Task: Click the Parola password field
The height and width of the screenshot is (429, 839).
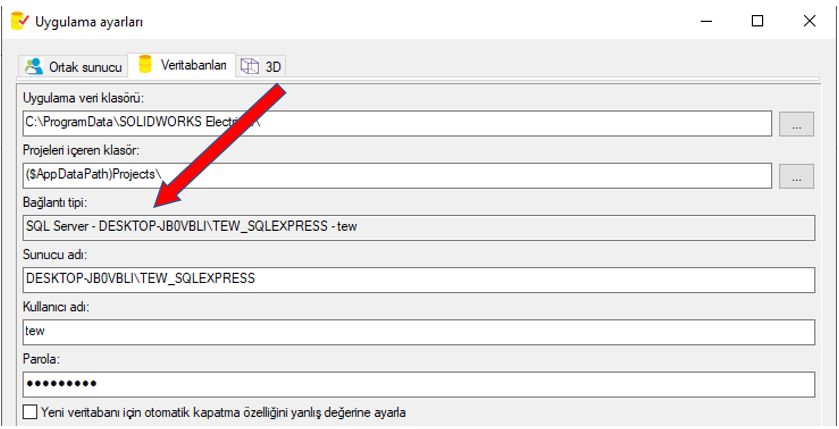Action: 418,383
